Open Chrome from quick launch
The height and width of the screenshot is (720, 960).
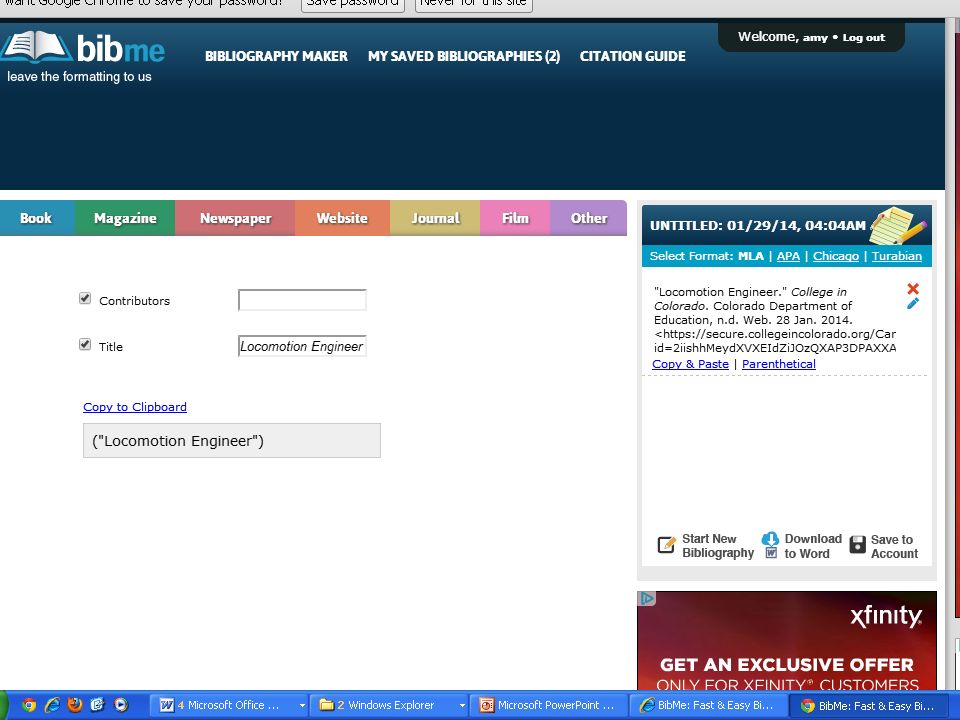click(x=29, y=705)
